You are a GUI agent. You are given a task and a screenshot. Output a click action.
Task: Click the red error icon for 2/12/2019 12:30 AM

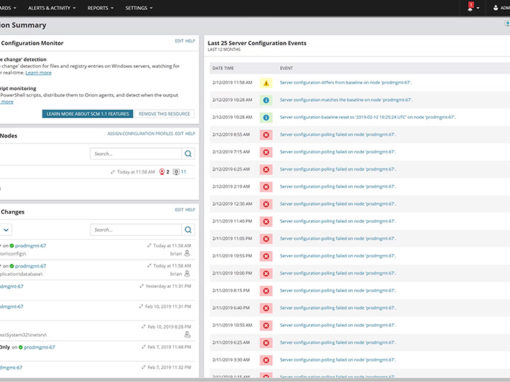(x=266, y=204)
